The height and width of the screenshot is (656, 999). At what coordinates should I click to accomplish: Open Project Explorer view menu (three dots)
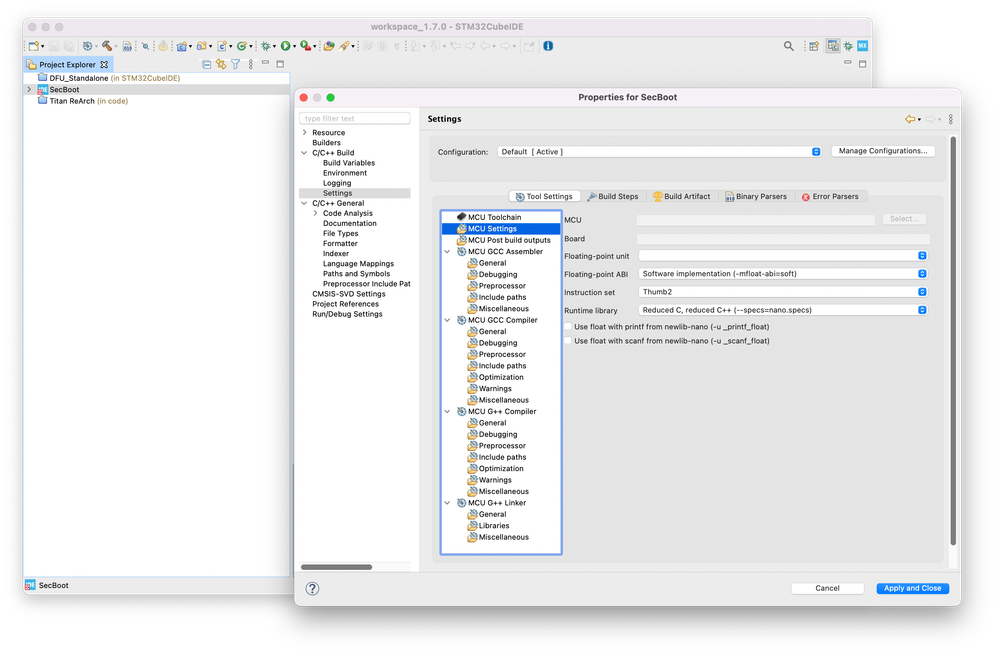click(x=250, y=64)
